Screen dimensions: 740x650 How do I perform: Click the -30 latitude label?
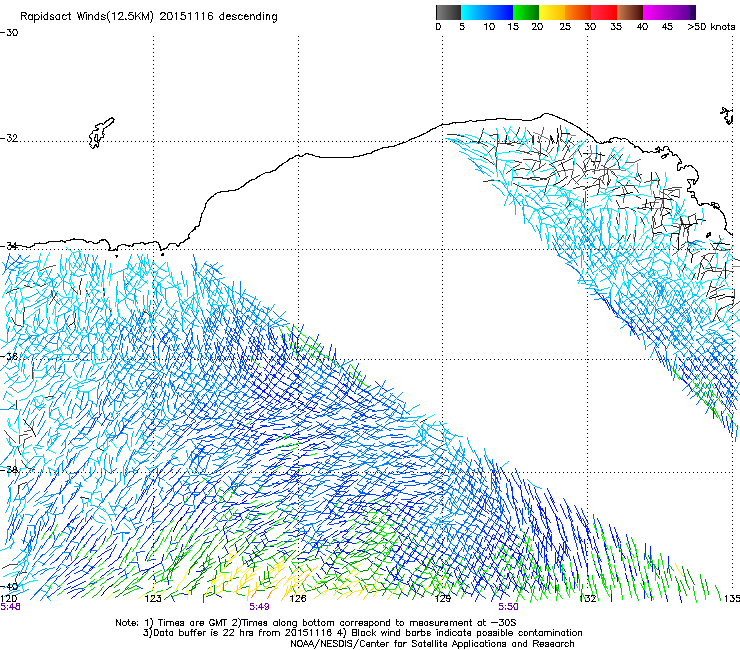9,33
